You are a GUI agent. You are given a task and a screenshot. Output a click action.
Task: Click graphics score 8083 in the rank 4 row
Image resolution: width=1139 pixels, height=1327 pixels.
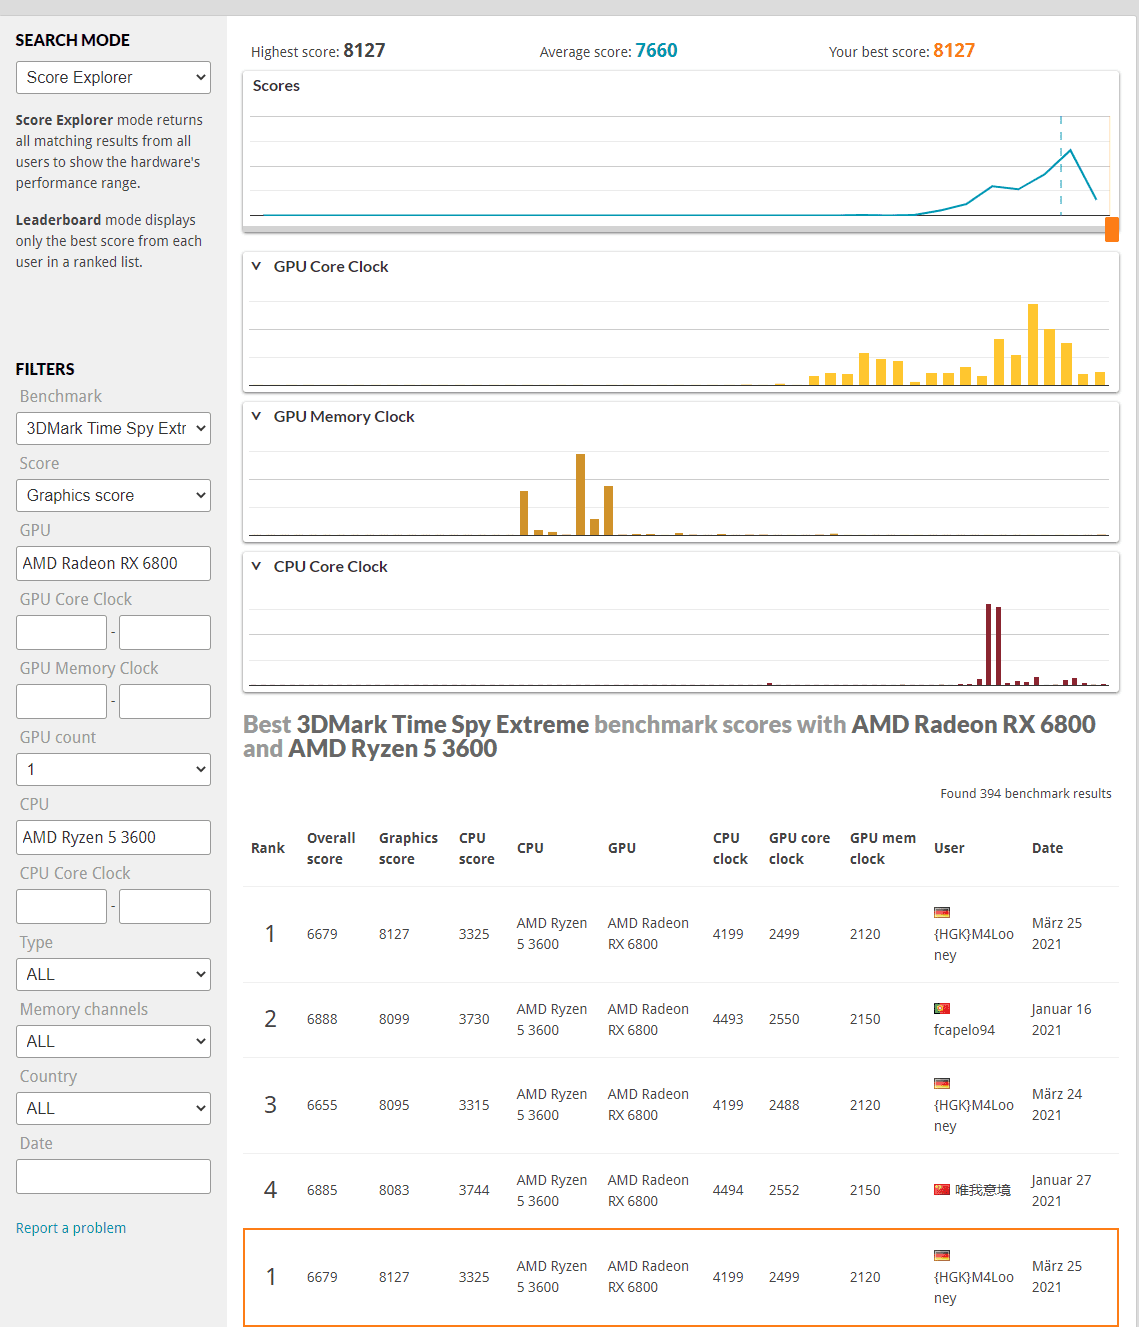click(x=394, y=1190)
